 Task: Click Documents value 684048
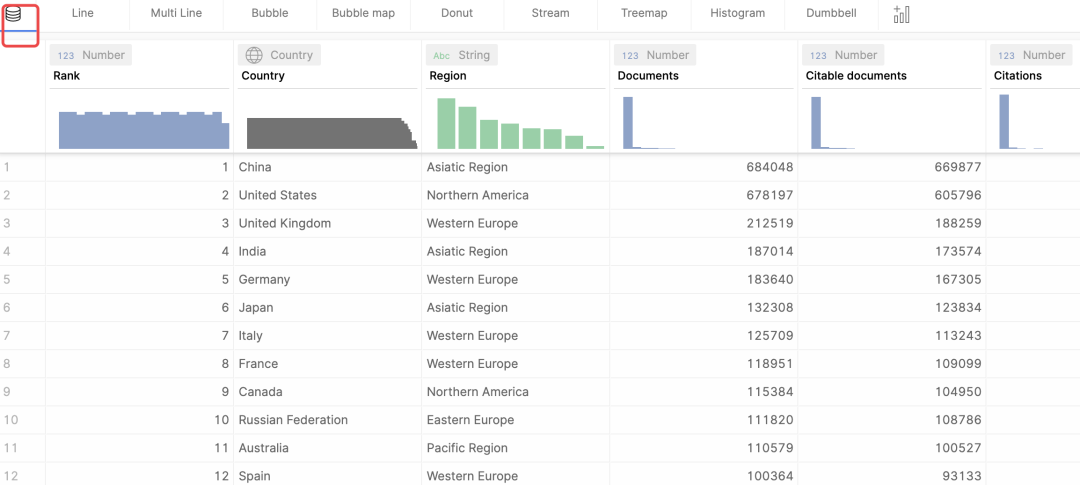pyautogui.click(x=770, y=167)
